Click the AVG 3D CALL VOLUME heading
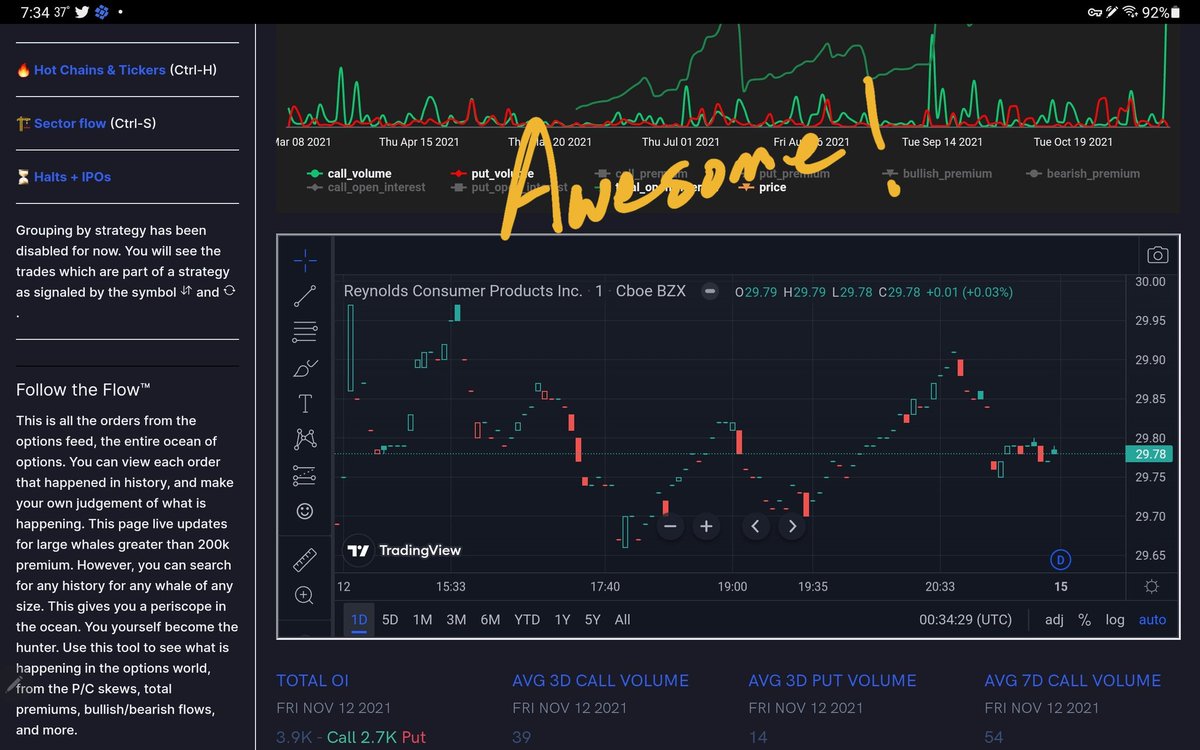The image size is (1200, 750). 600,681
